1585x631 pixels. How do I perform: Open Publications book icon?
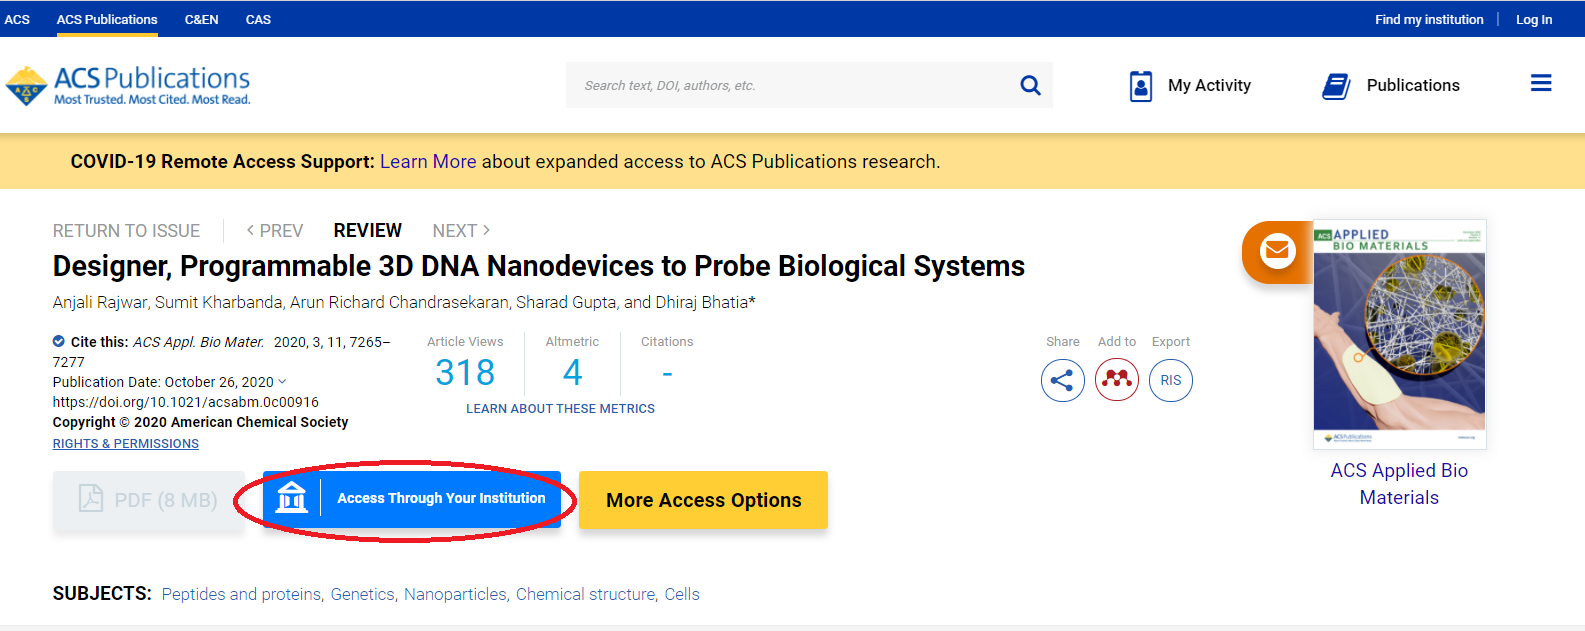click(1336, 86)
